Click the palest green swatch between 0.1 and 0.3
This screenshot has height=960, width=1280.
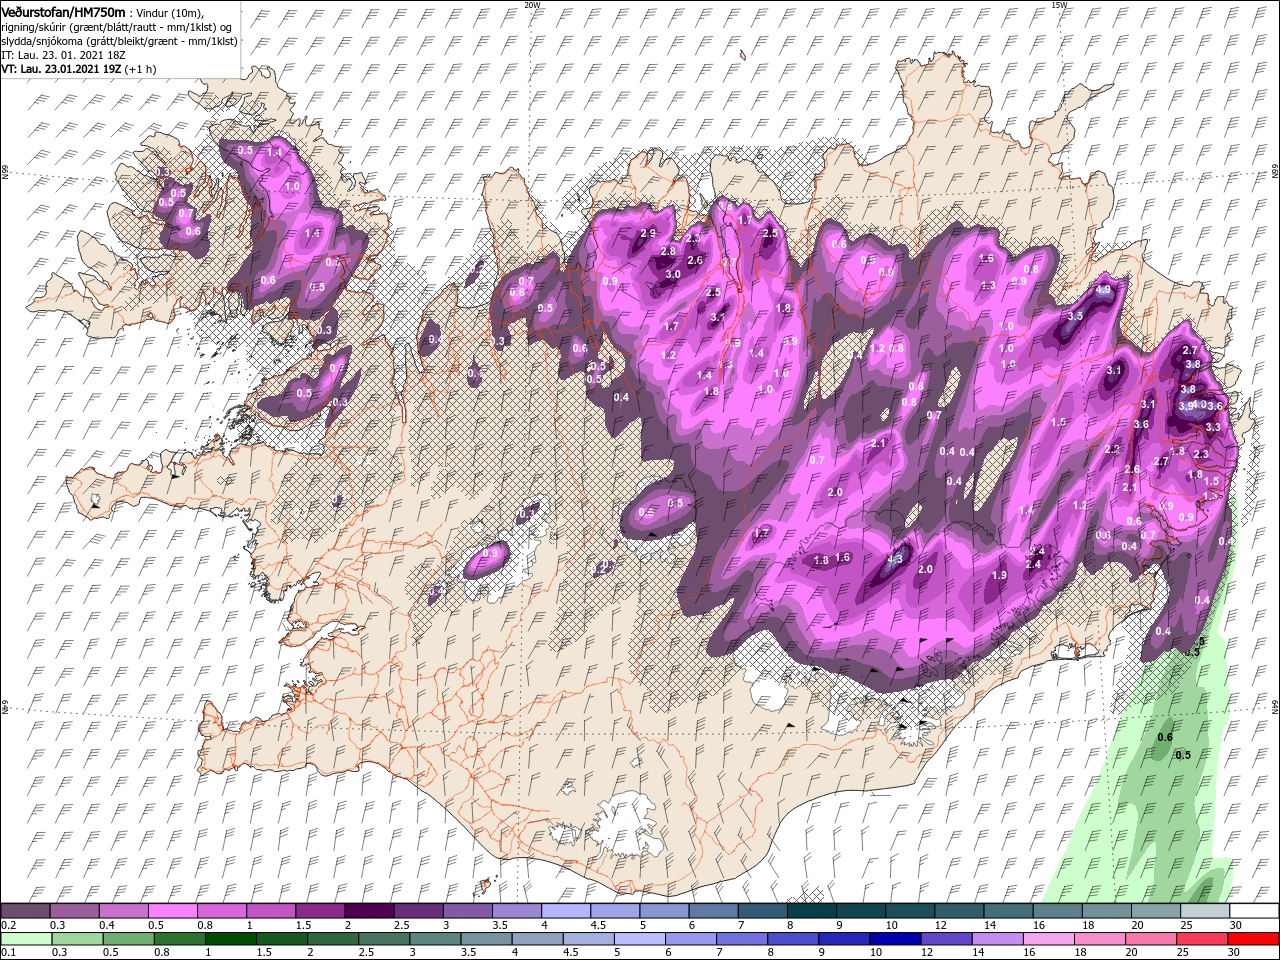pos(26,939)
